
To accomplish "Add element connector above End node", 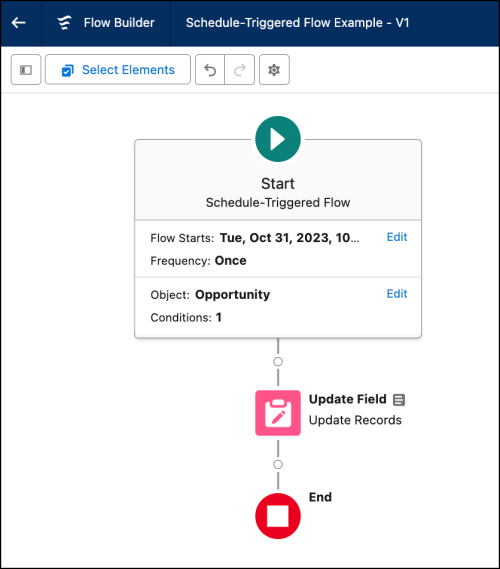I will 278,464.
